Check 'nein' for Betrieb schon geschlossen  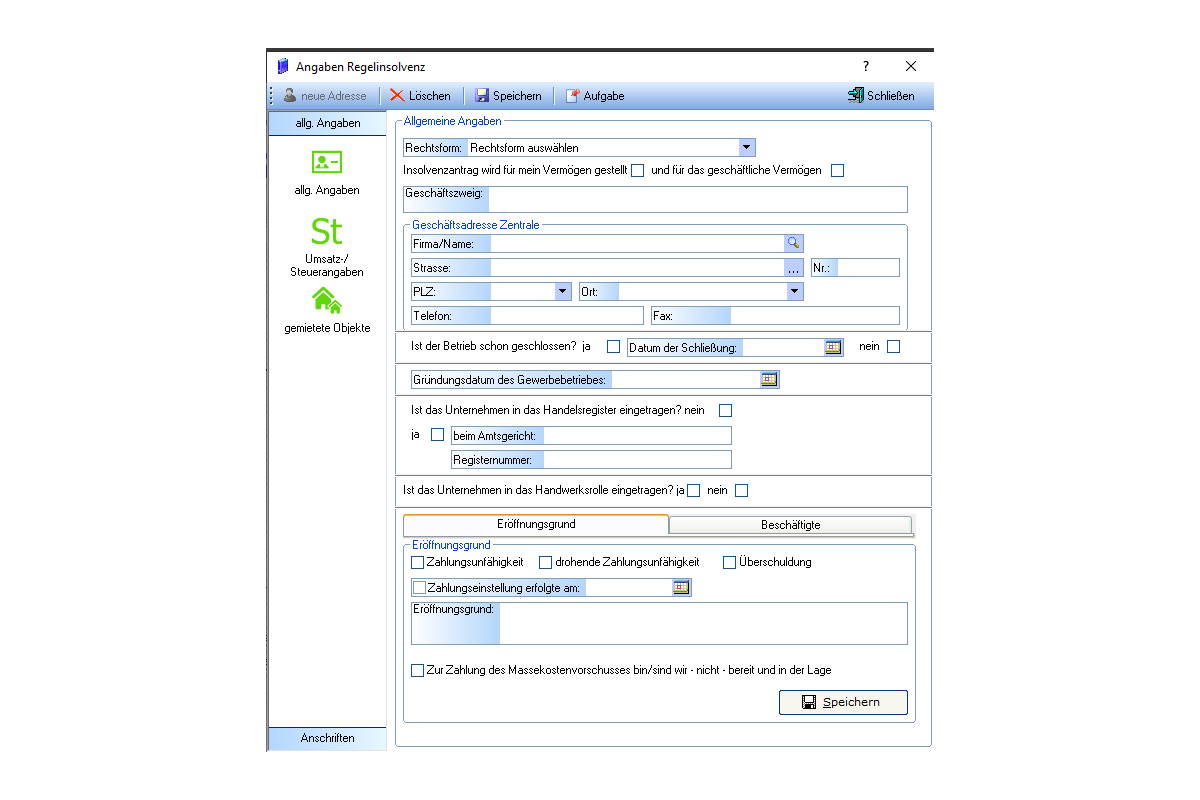coord(894,347)
